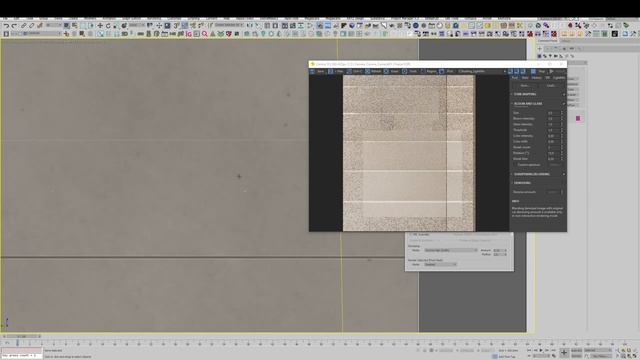Activate the Select Object tool
Viewport: 640px width, 360px height.
click(66, 25)
